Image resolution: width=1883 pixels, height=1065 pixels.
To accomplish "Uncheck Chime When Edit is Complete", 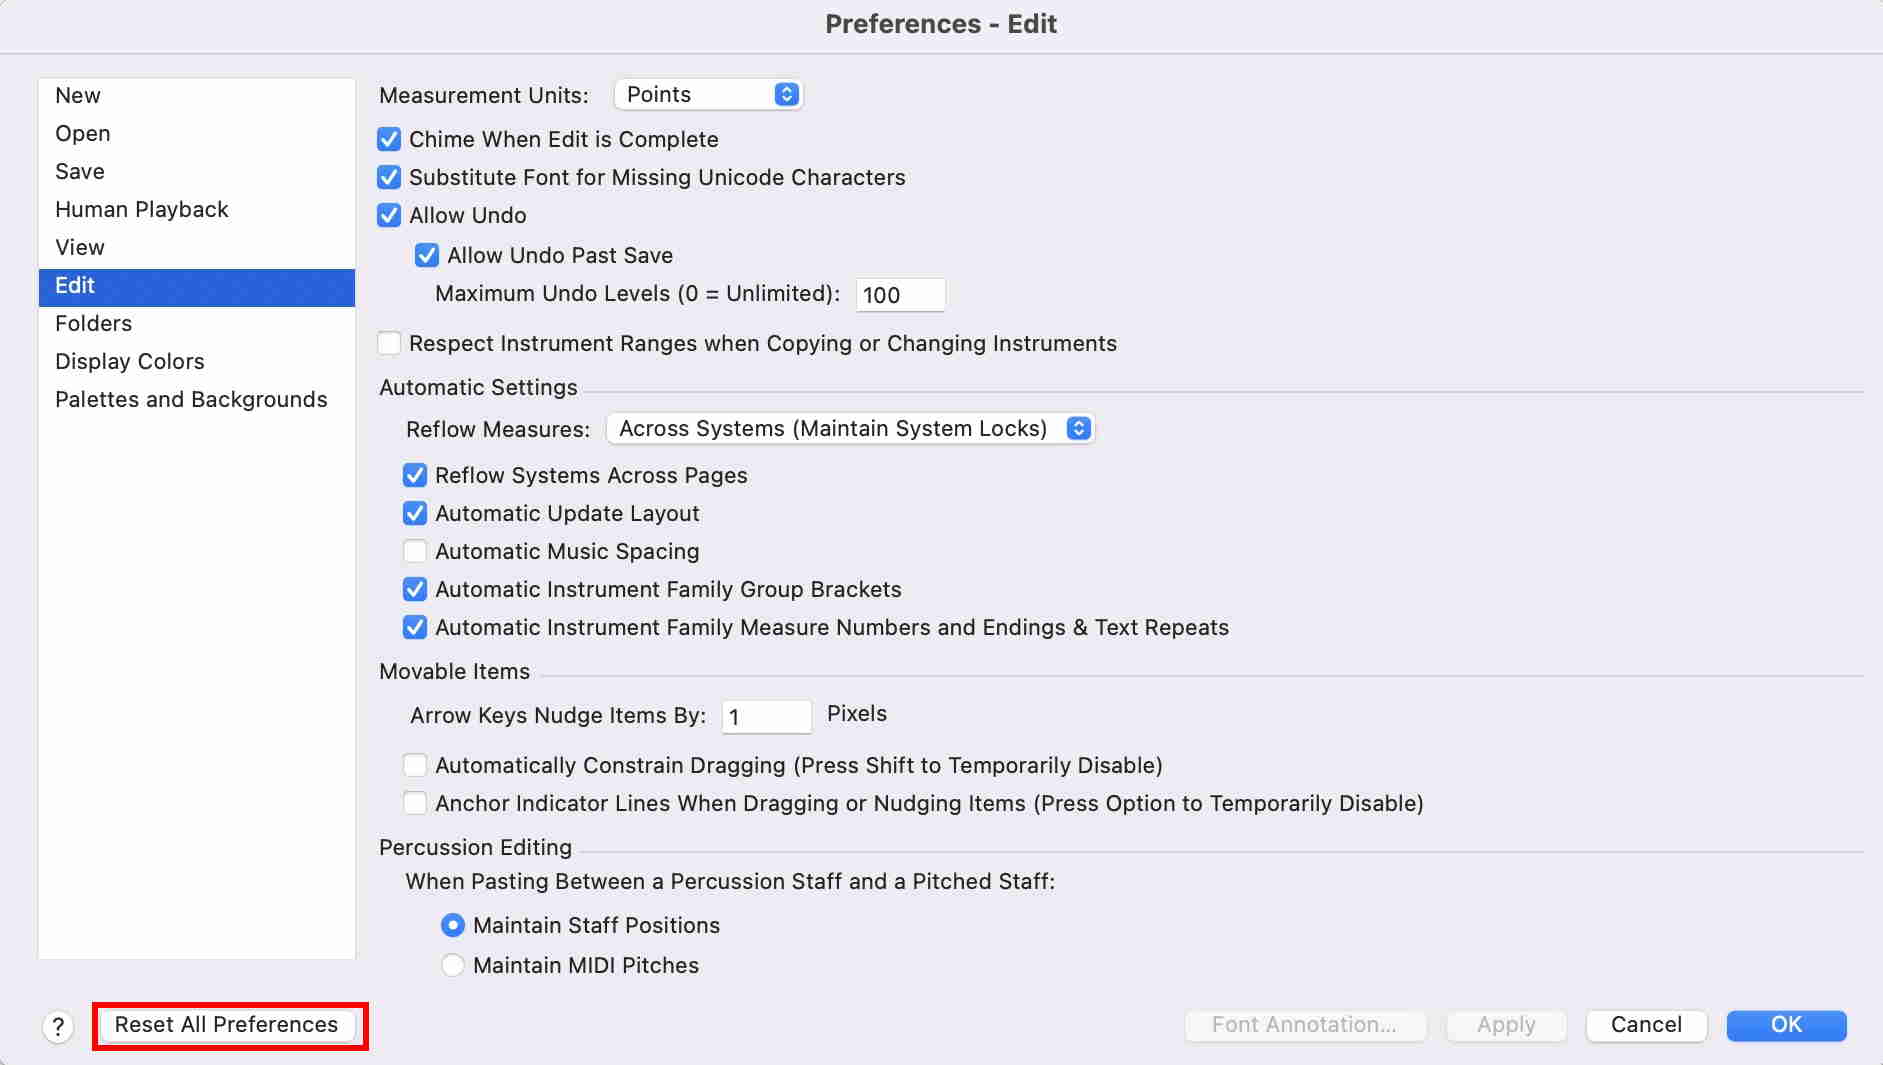I will coord(389,139).
